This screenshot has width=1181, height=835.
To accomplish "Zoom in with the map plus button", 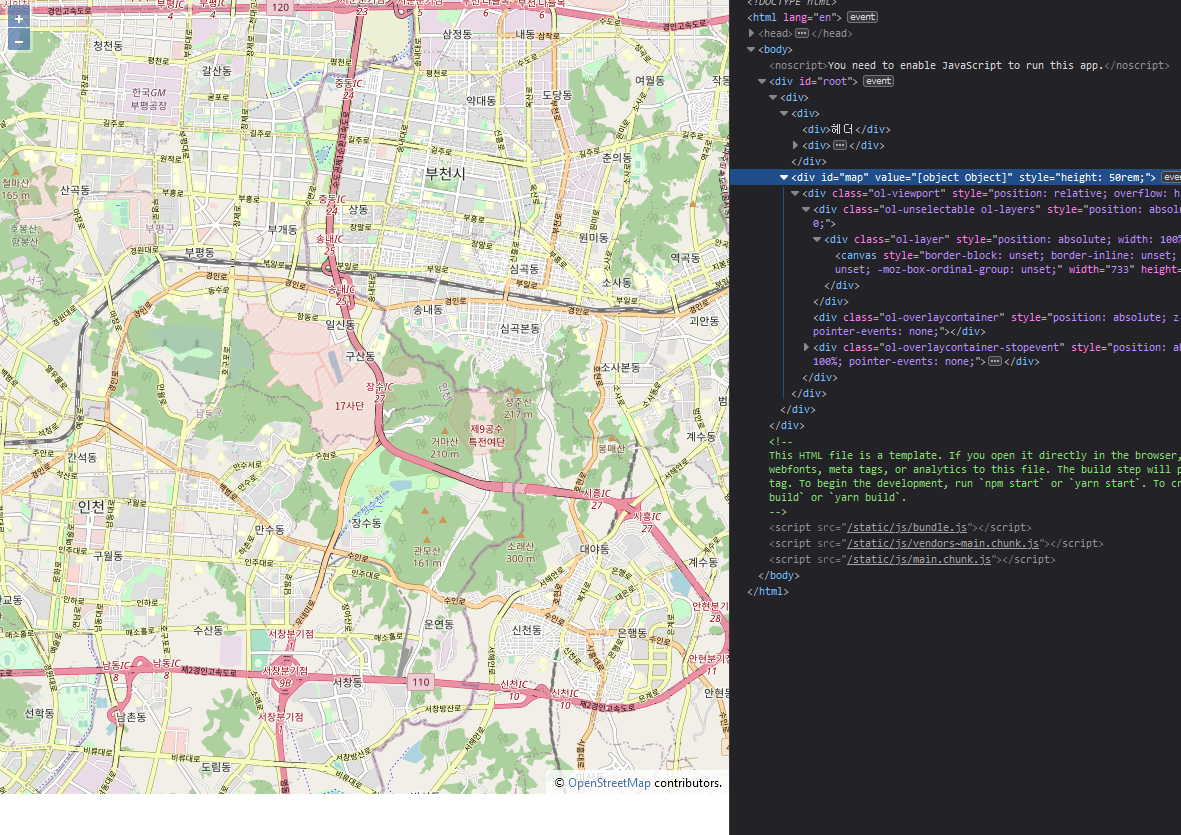I will pyautogui.click(x=18, y=19).
